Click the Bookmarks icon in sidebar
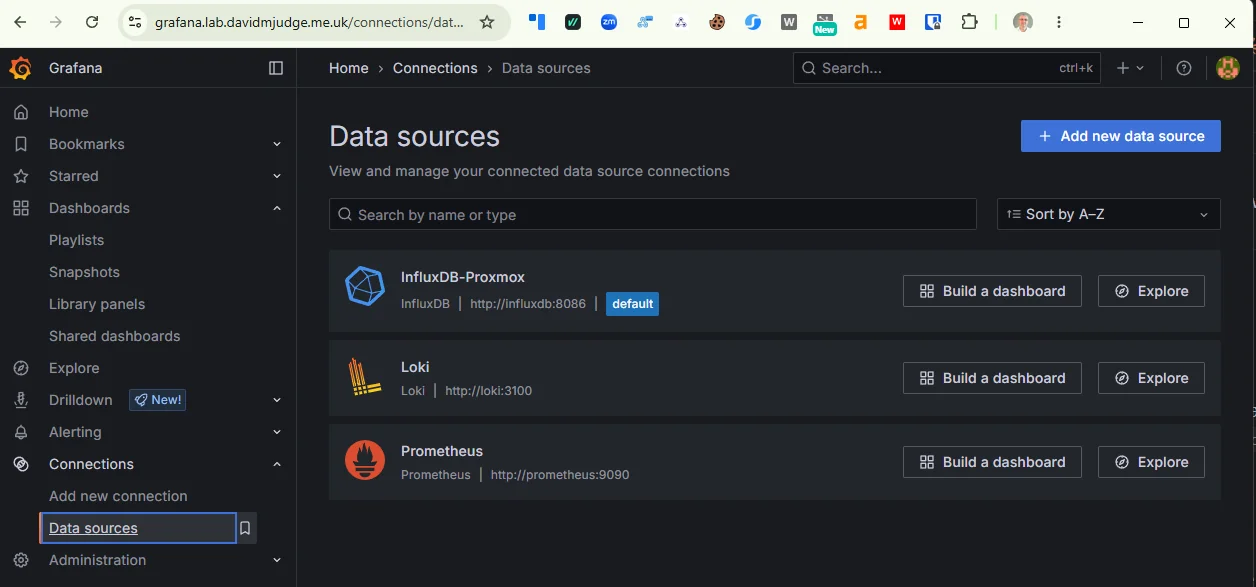 [21, 144]
